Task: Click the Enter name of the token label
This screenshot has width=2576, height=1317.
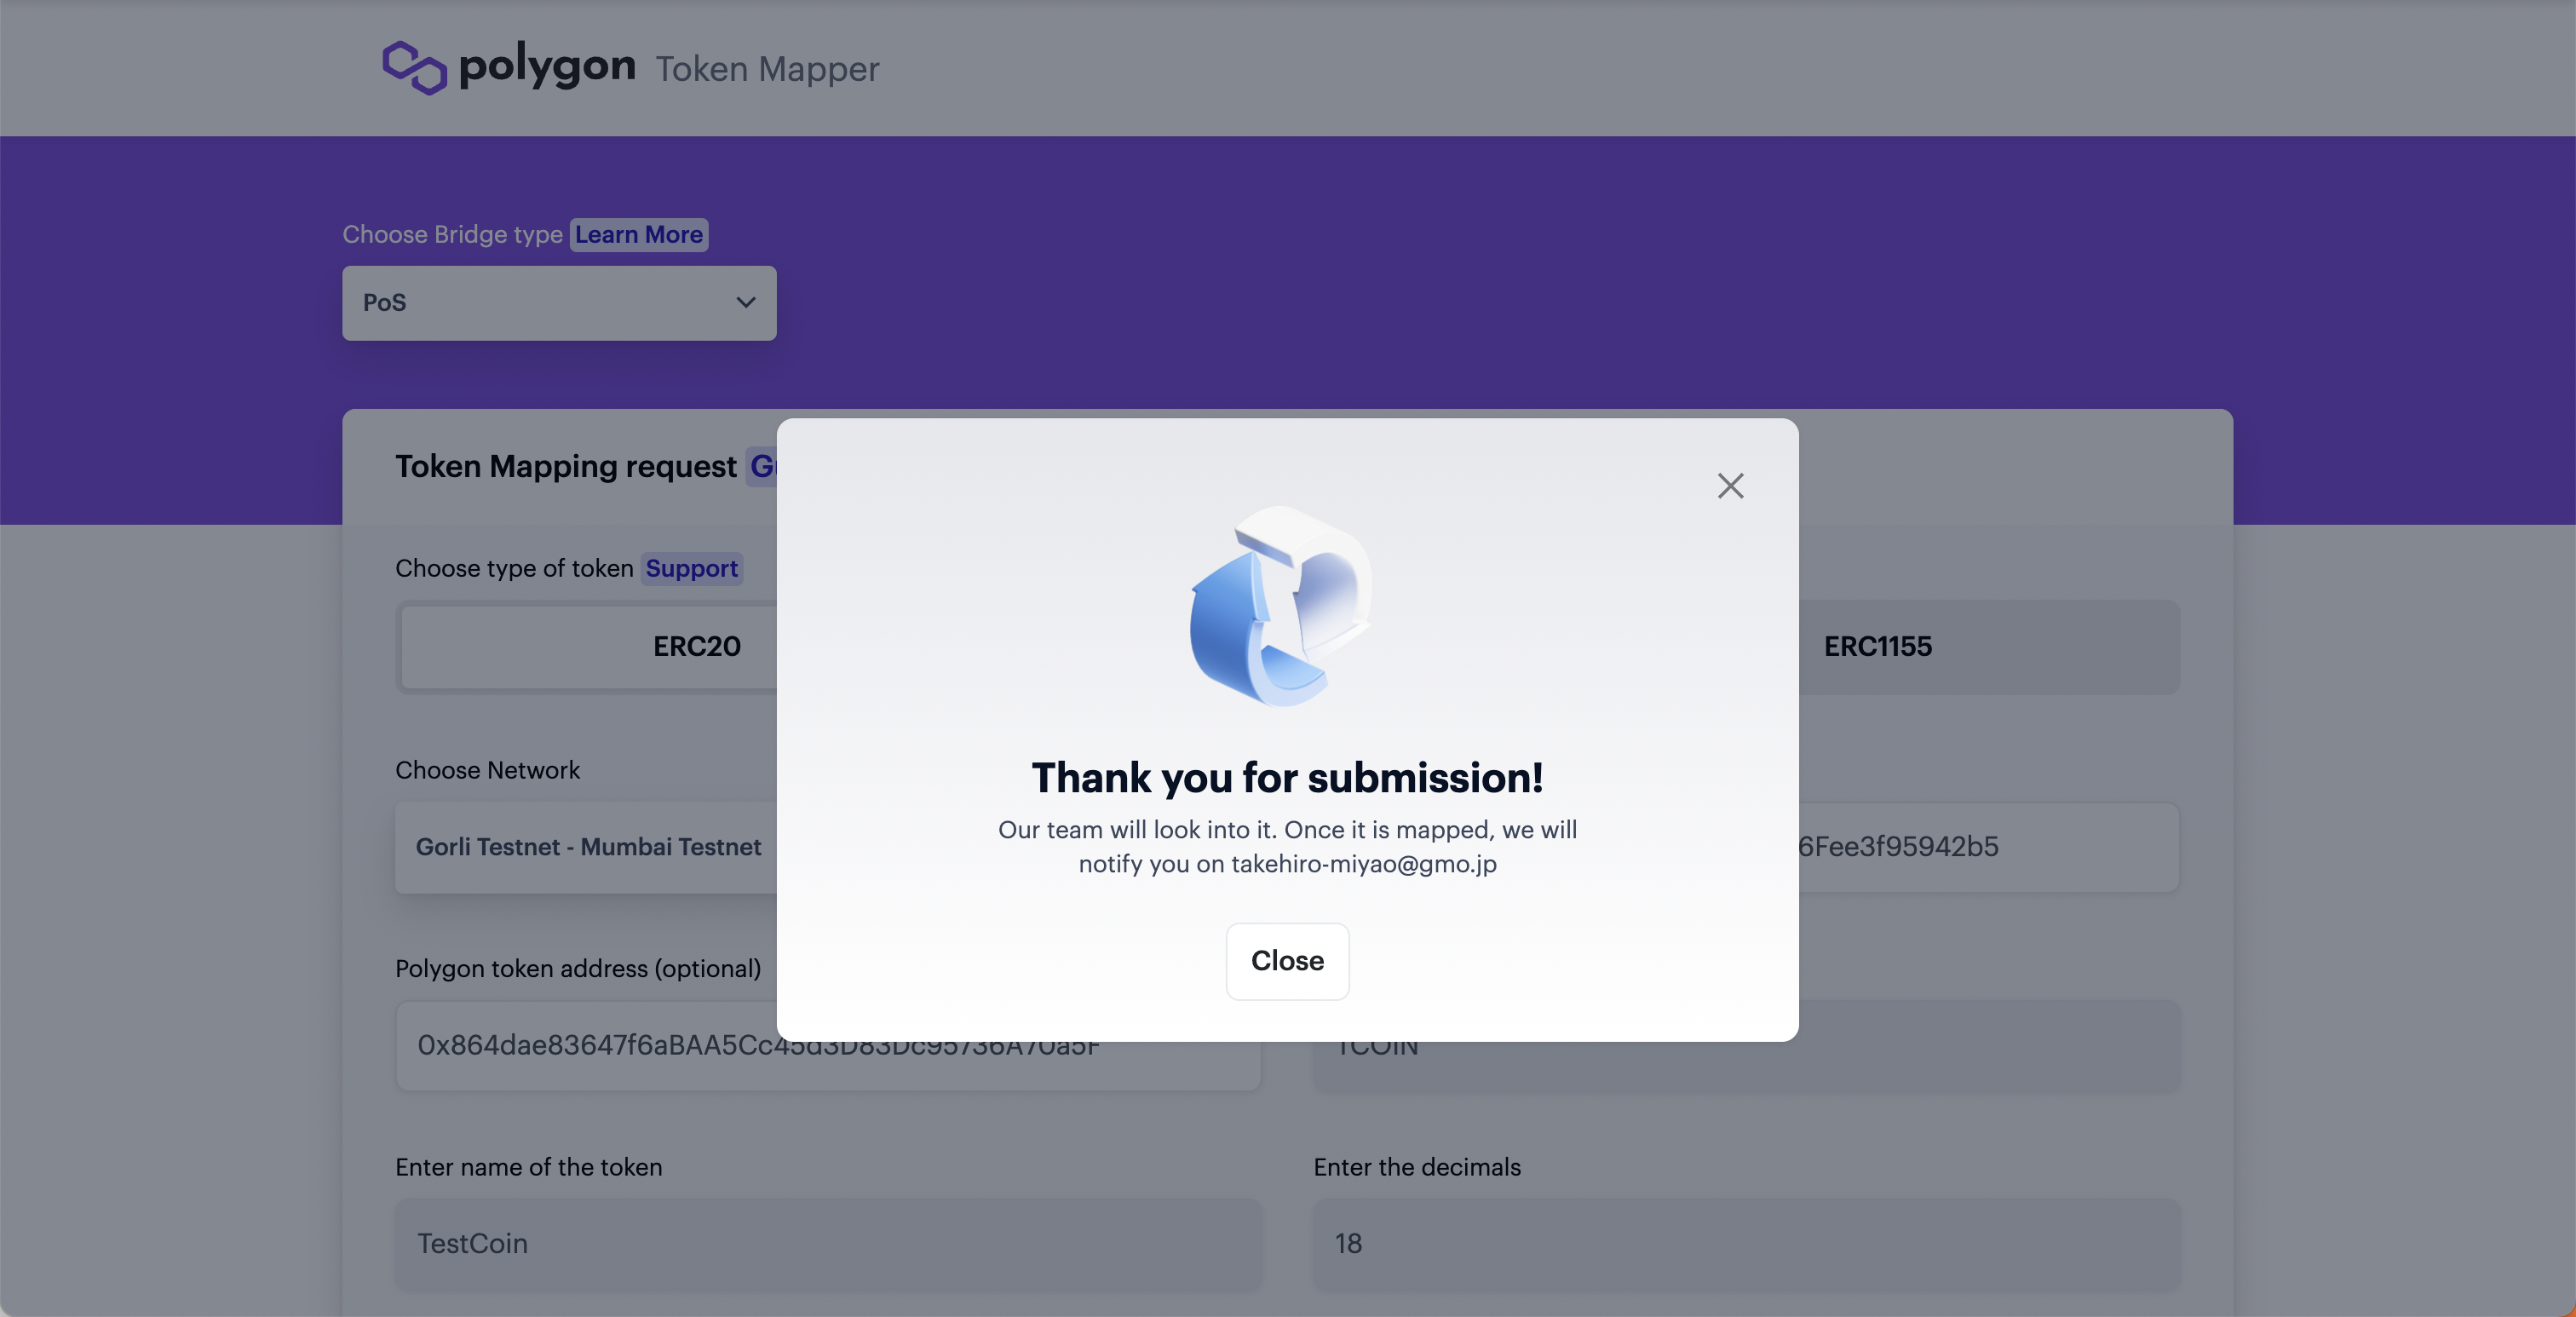Action: point(528,1167)
